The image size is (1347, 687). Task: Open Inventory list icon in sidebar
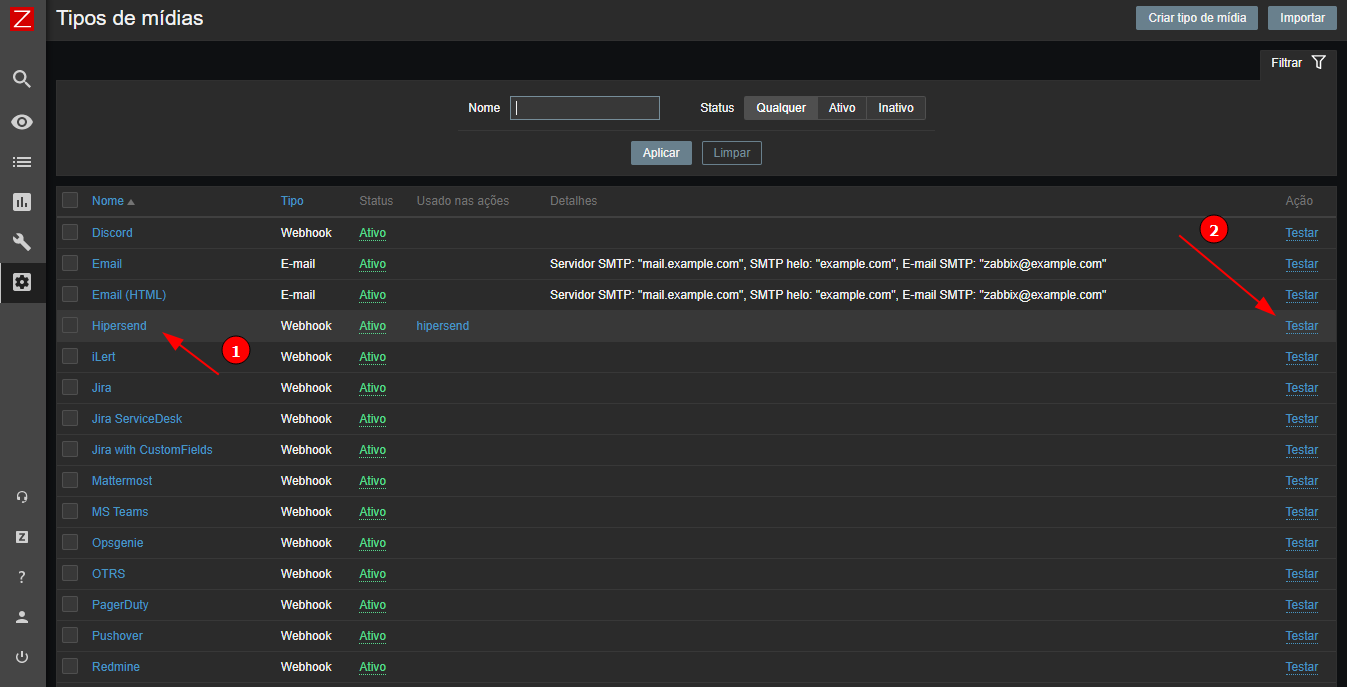coord(22,162)
